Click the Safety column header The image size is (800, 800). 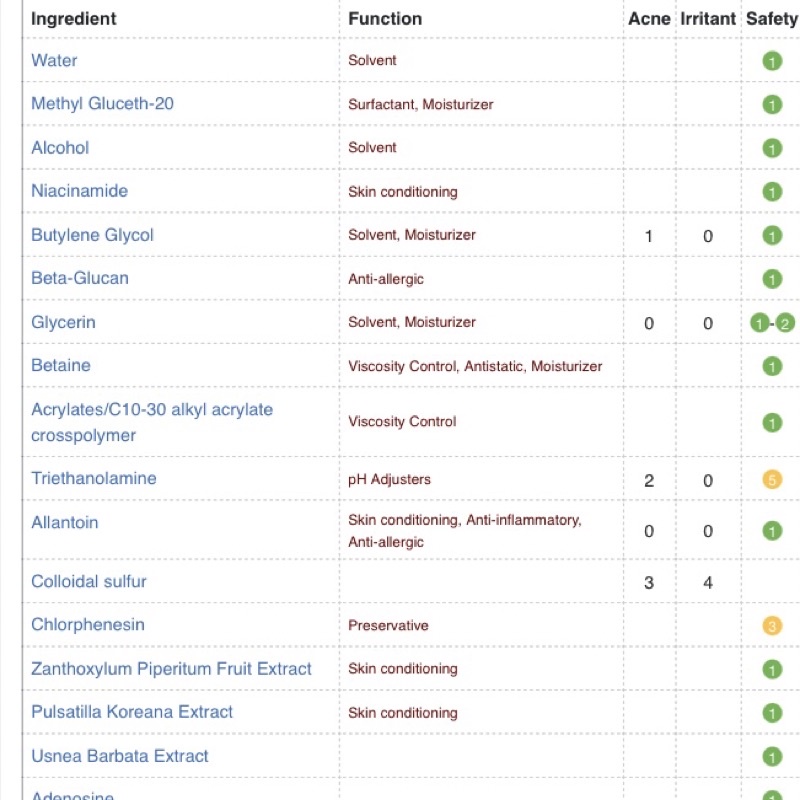[x=771, y=19]
